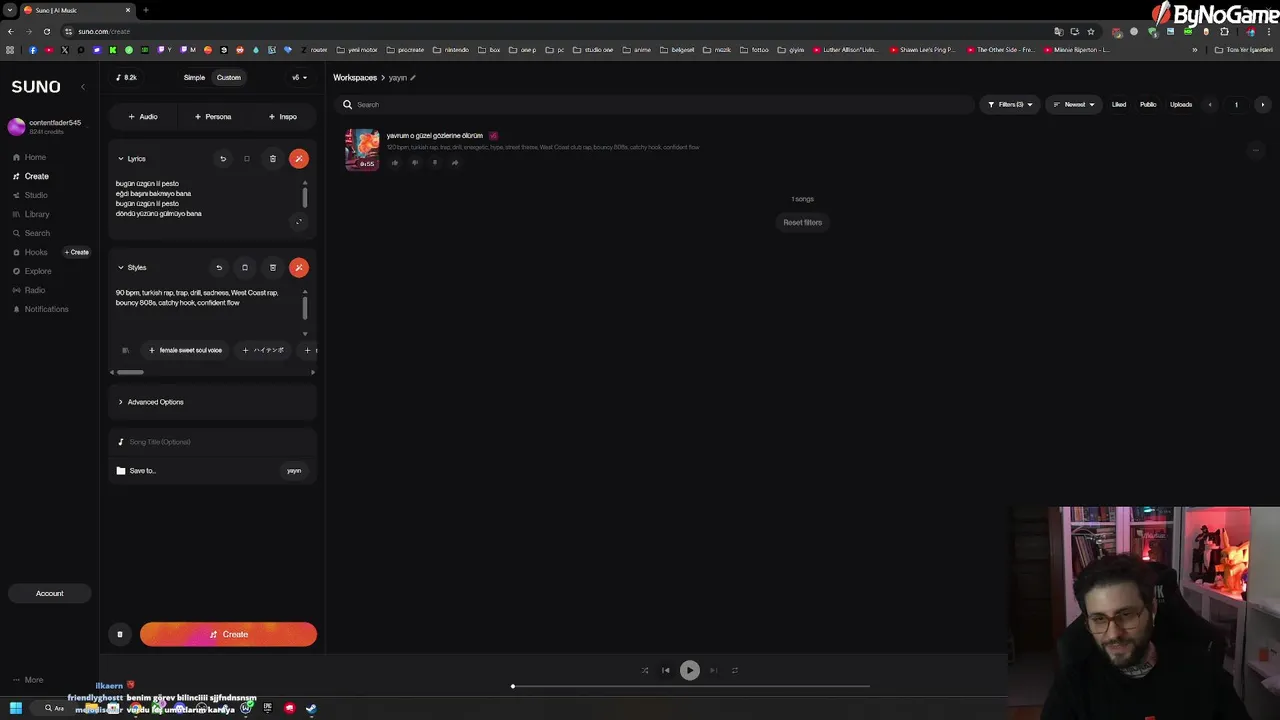Delete the lyrics with the trash icon

pyautogui.click(x=272, y=158)
